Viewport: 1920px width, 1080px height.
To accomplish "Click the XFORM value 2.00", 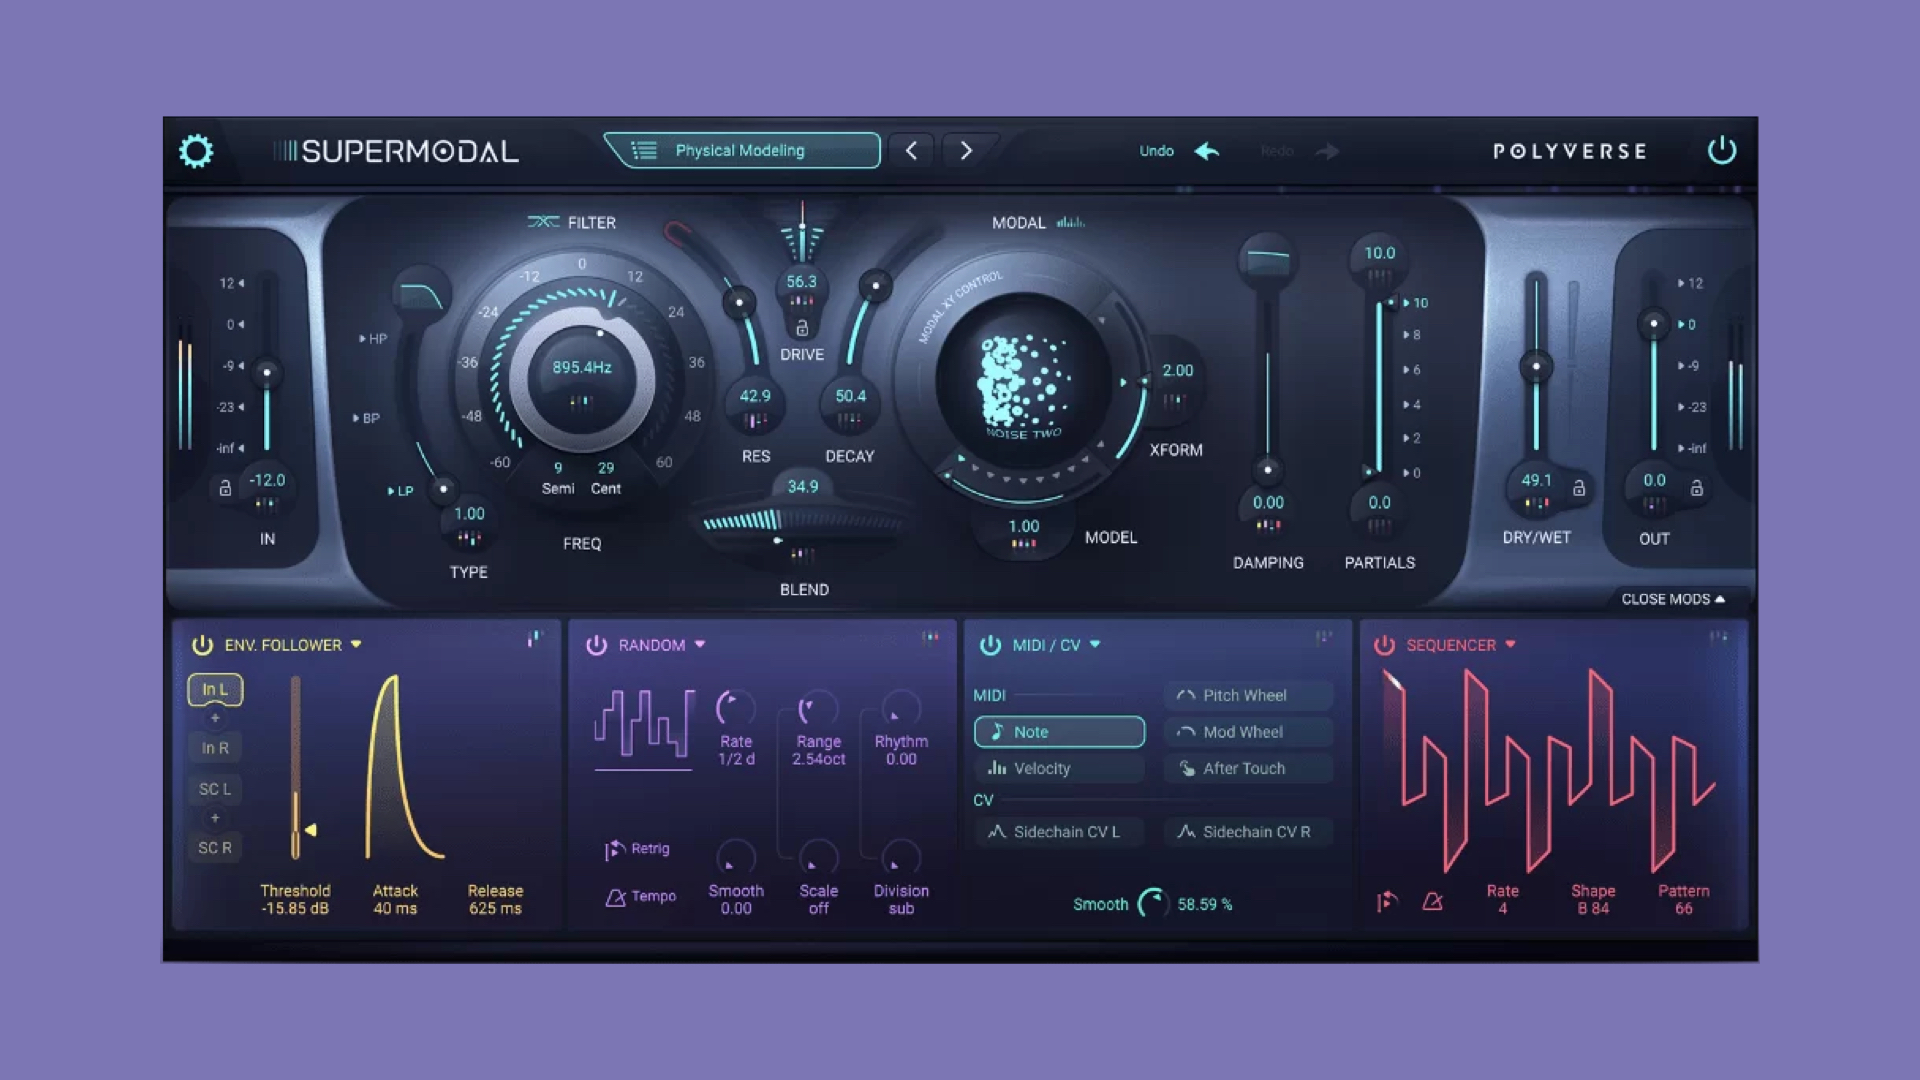I will [1177, 371].
